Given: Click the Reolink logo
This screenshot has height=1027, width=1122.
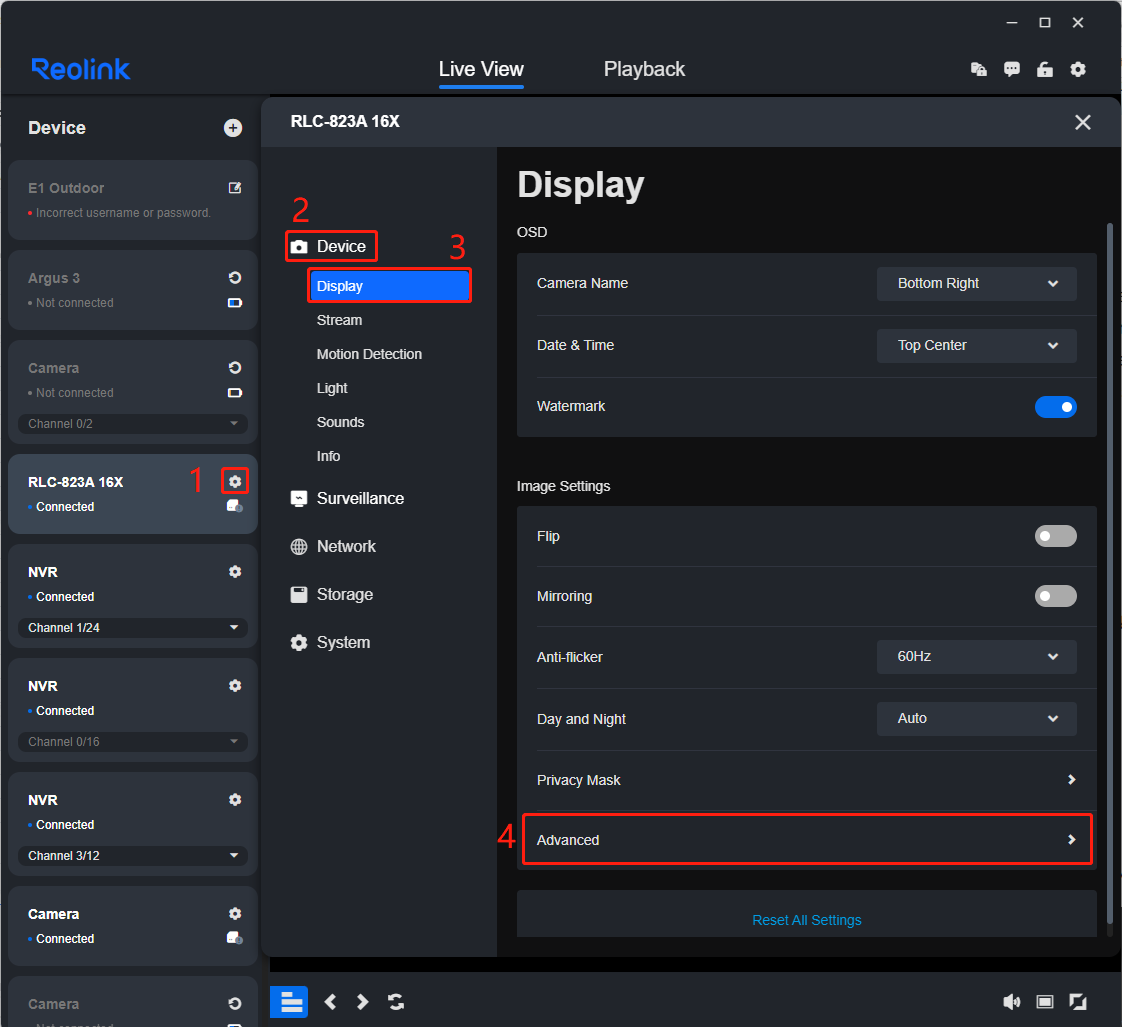Looking at the screenshot, I should point(81,69).
